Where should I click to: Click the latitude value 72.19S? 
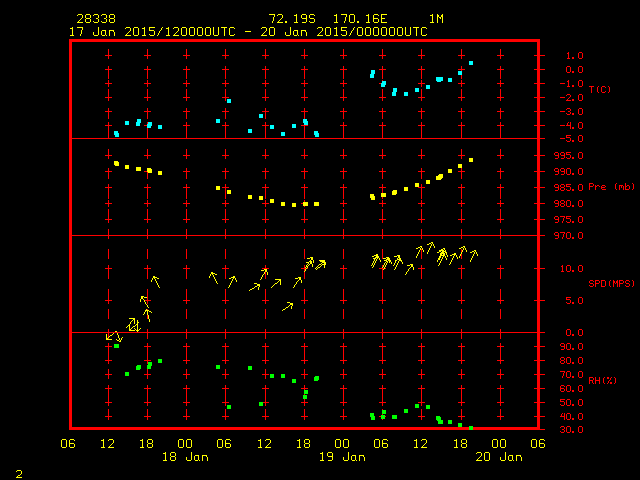click(x=289, y=19)
